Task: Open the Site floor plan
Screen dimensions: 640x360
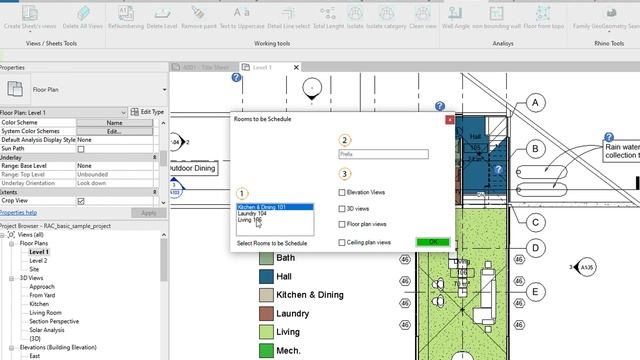Action: click(34, 269)
